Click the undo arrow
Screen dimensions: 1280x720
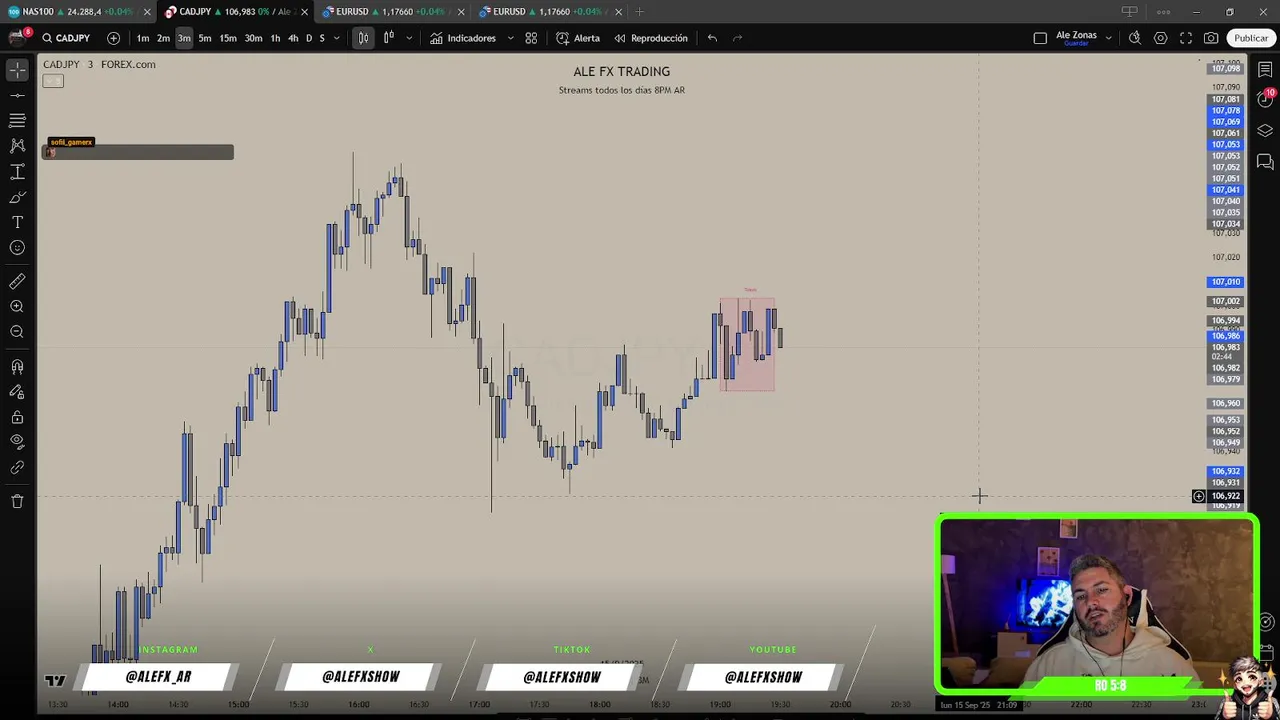point(712,38)
